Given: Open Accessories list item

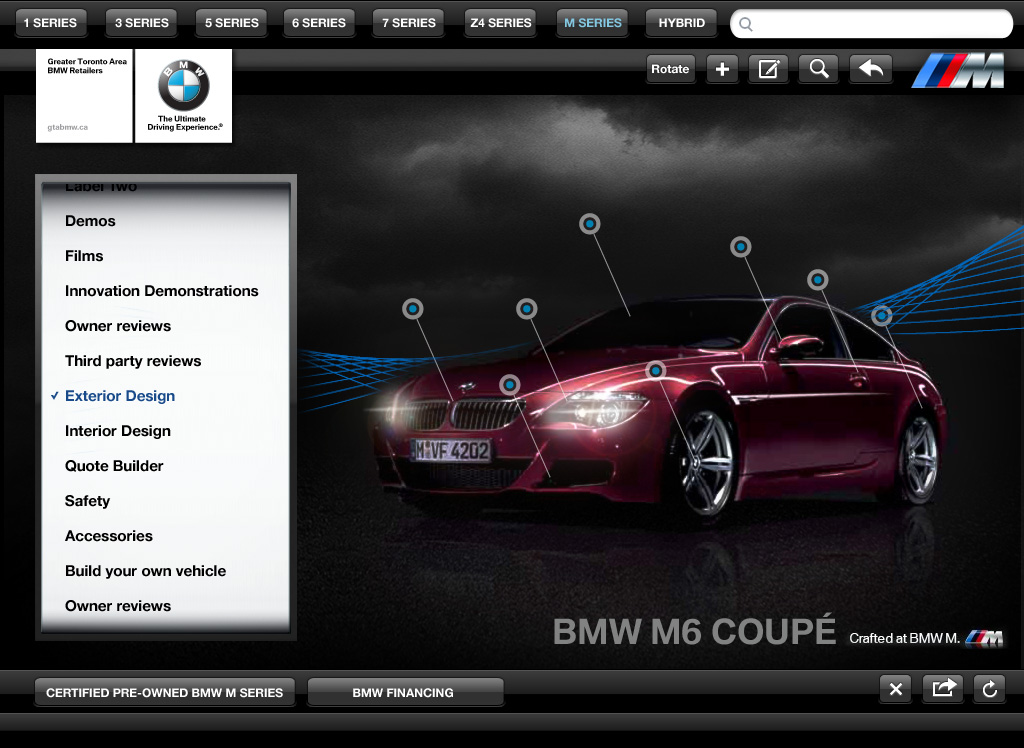Looking at the screenshot, I should pyautogui.click(x=108, y=536).
